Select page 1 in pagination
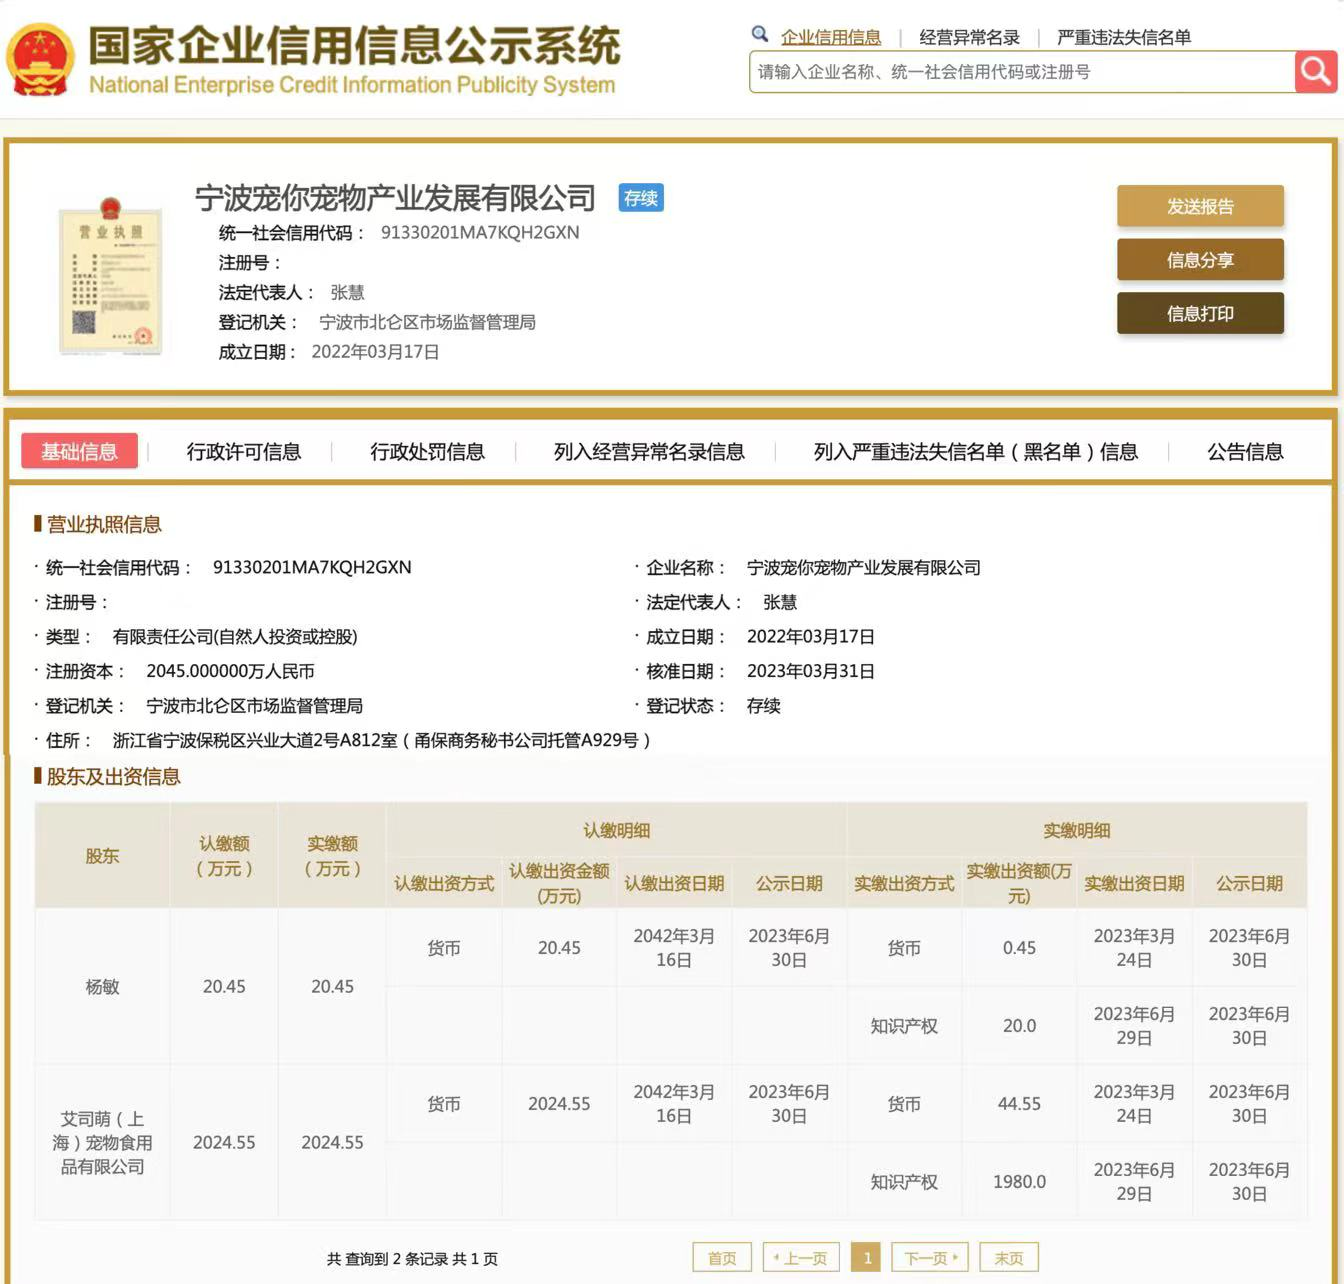The image size is (1344, 1284). [x=867, y=1258]
